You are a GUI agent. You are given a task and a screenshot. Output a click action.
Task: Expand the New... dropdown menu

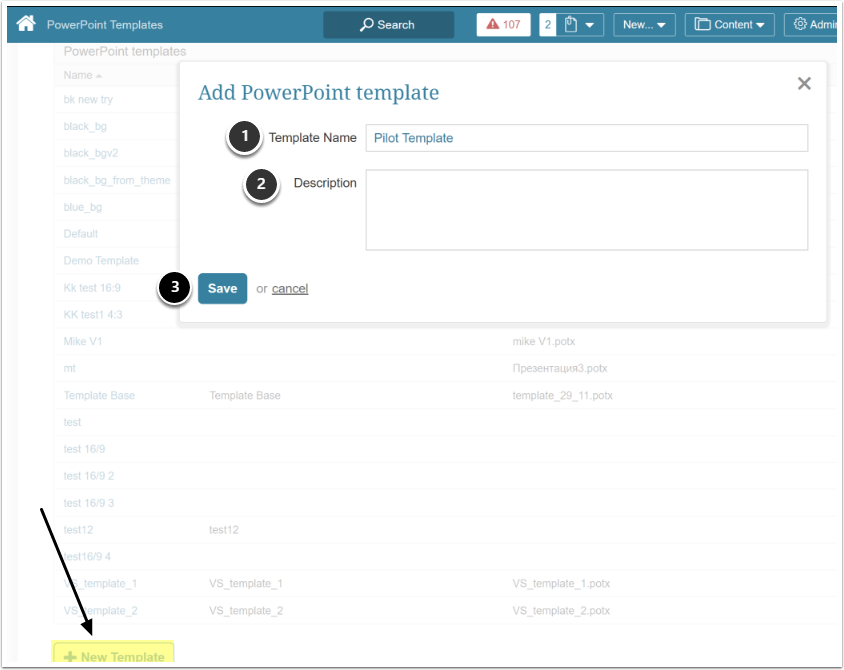click(644, 24)
